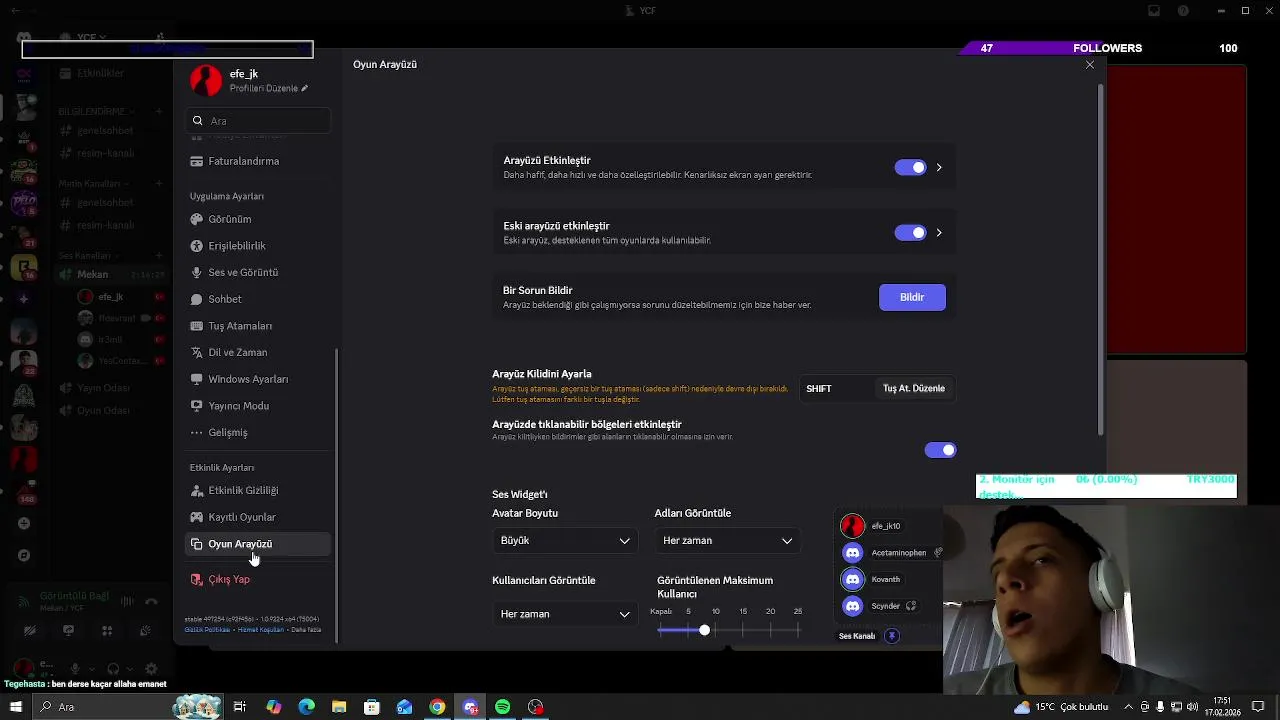Click the Bildir button

tap(912, 297)
